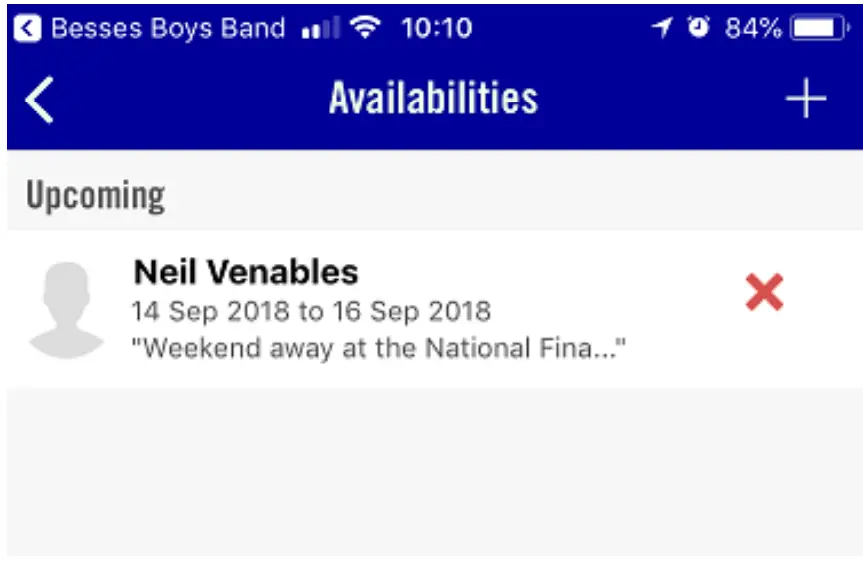Viewport: 863px width, 561px height.
Task: Tap the Availabilities page title
Action: pos(433,99)
